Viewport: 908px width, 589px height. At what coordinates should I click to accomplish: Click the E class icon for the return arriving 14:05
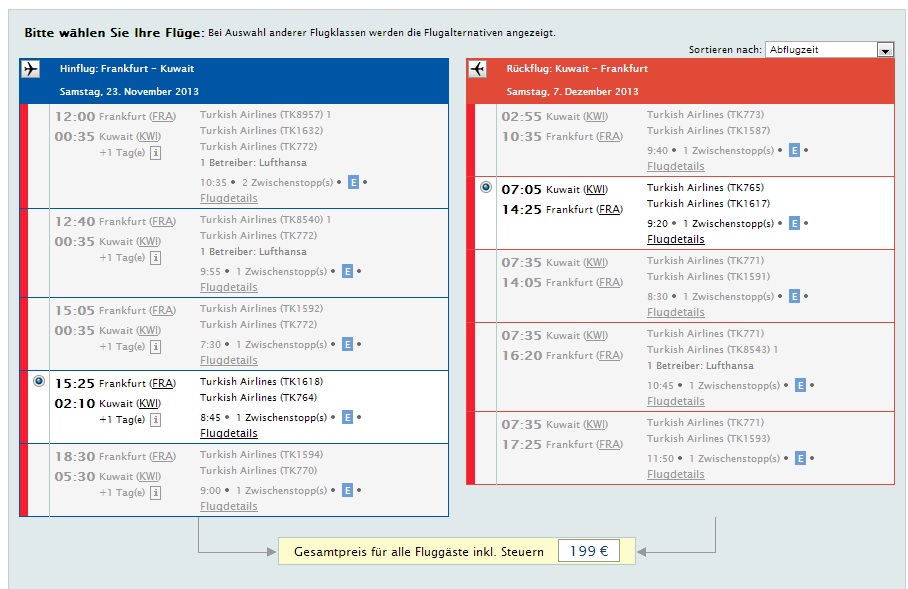(794, 297)
